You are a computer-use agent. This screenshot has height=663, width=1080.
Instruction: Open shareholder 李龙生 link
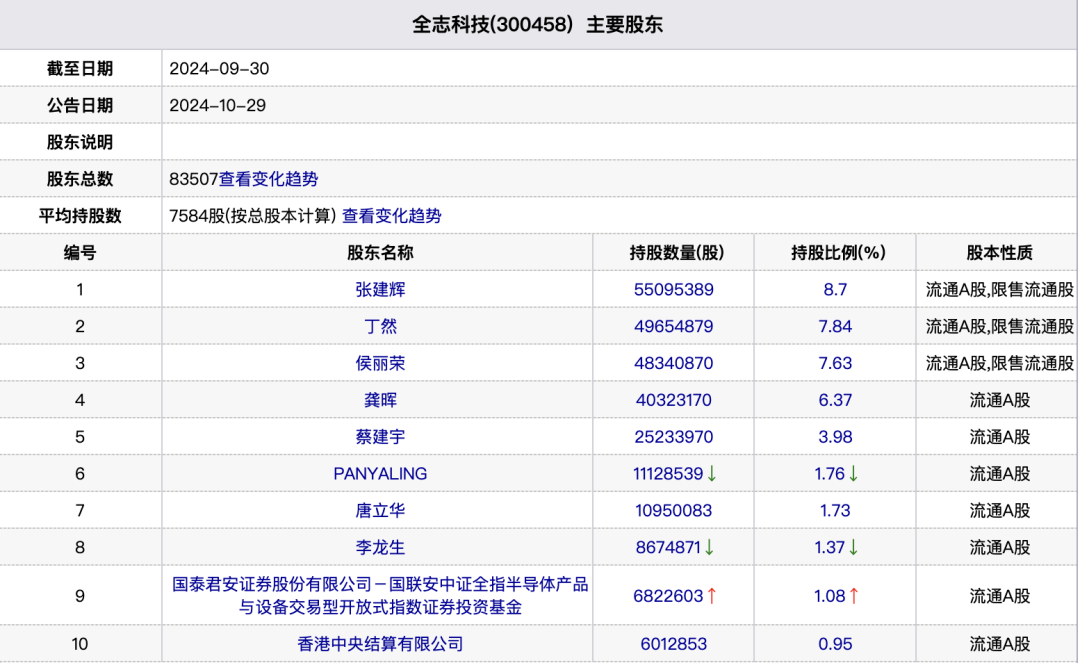tap(380, 547)
